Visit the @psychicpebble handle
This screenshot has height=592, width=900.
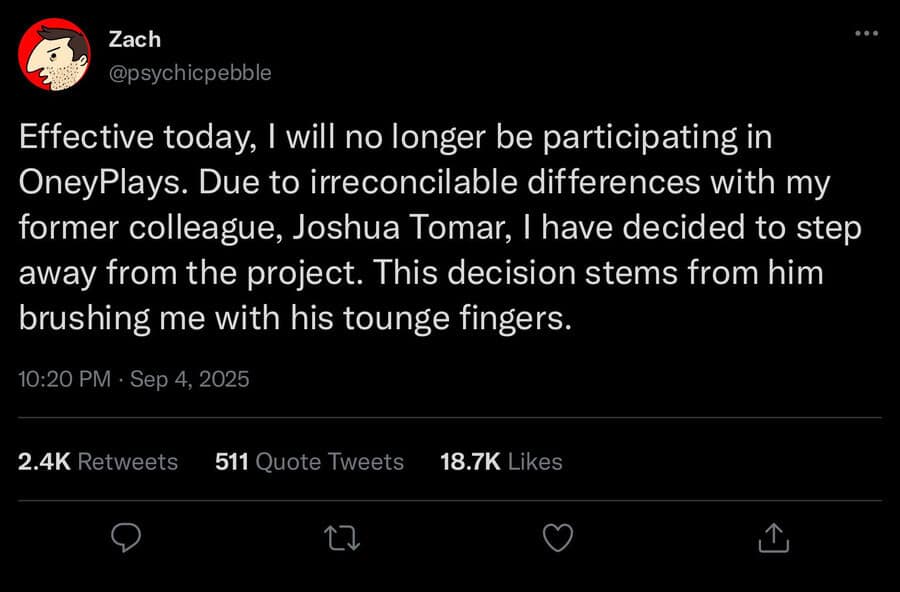[190, 73]
